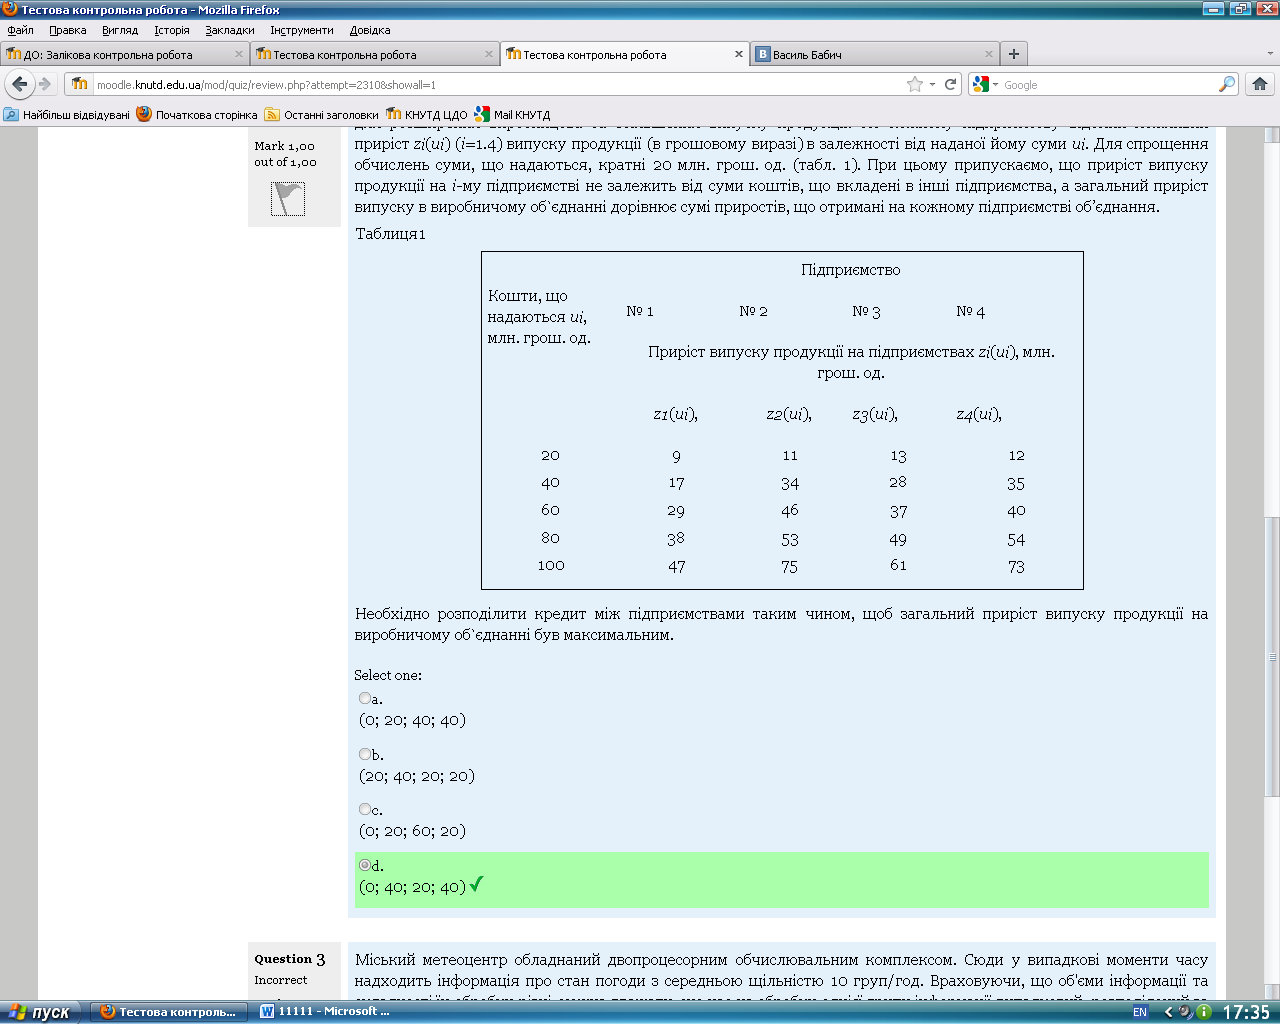This screenshot has width=1280, height=1024.
Task: Click the EN language indicator in tray
Action: point(1140,1012)
